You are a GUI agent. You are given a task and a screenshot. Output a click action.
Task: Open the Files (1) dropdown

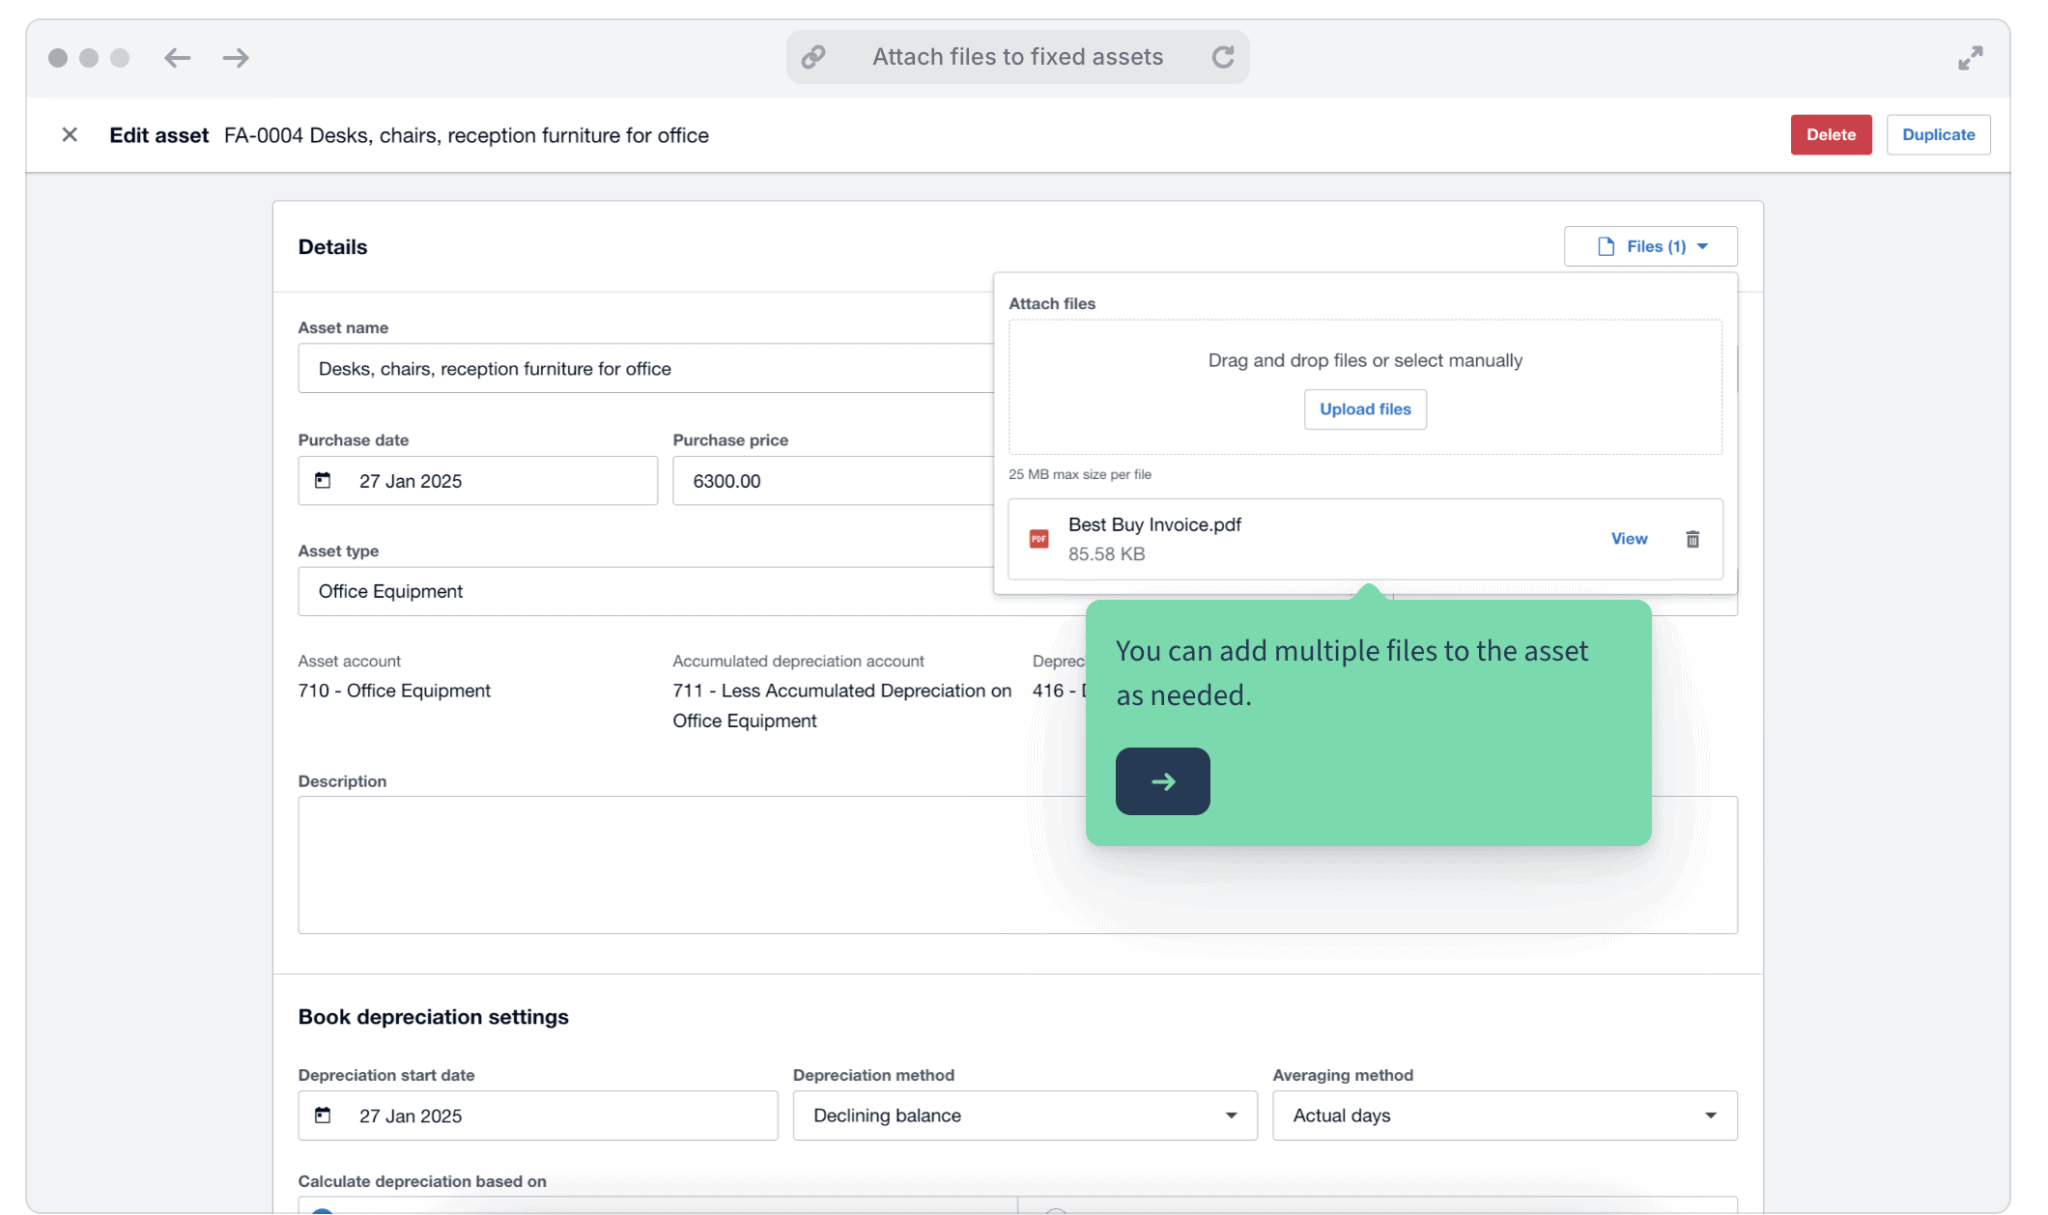(x=1650, y=246)
